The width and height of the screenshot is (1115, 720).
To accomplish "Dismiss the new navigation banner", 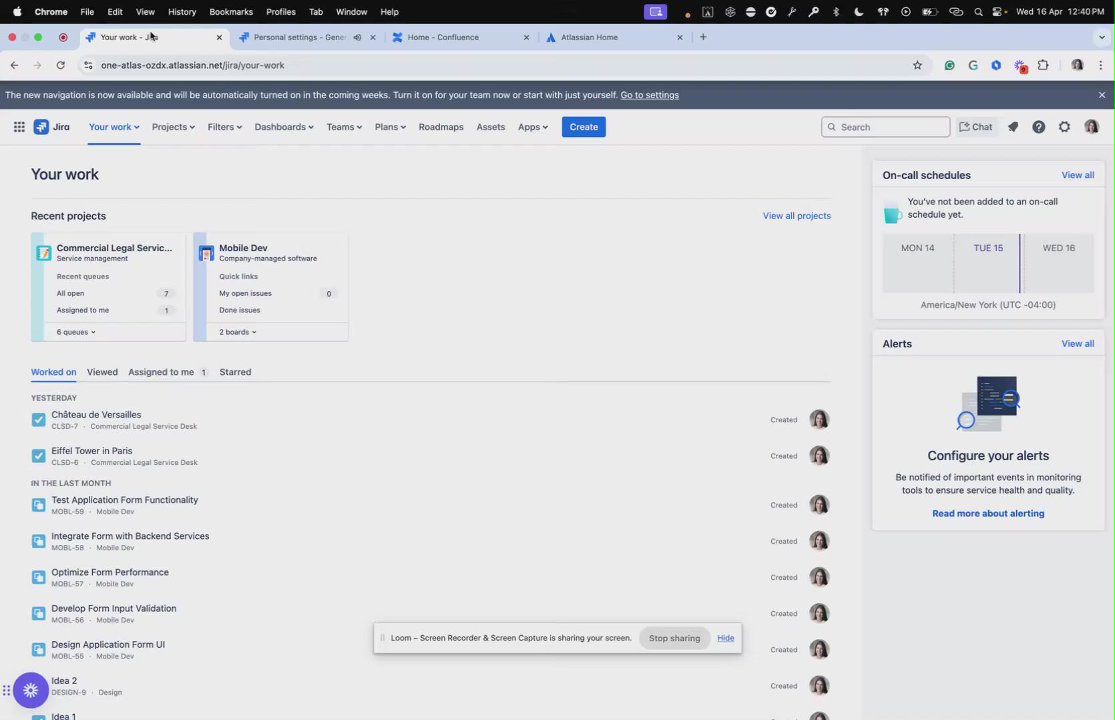I will pyautogui.click(x=1101, y=95).
